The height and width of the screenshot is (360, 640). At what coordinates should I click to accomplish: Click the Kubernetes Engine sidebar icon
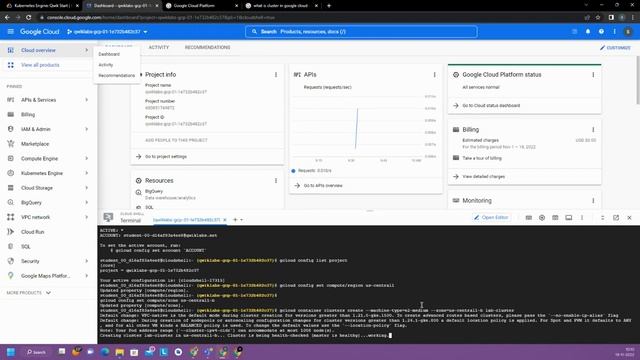[x=11, y=173]
